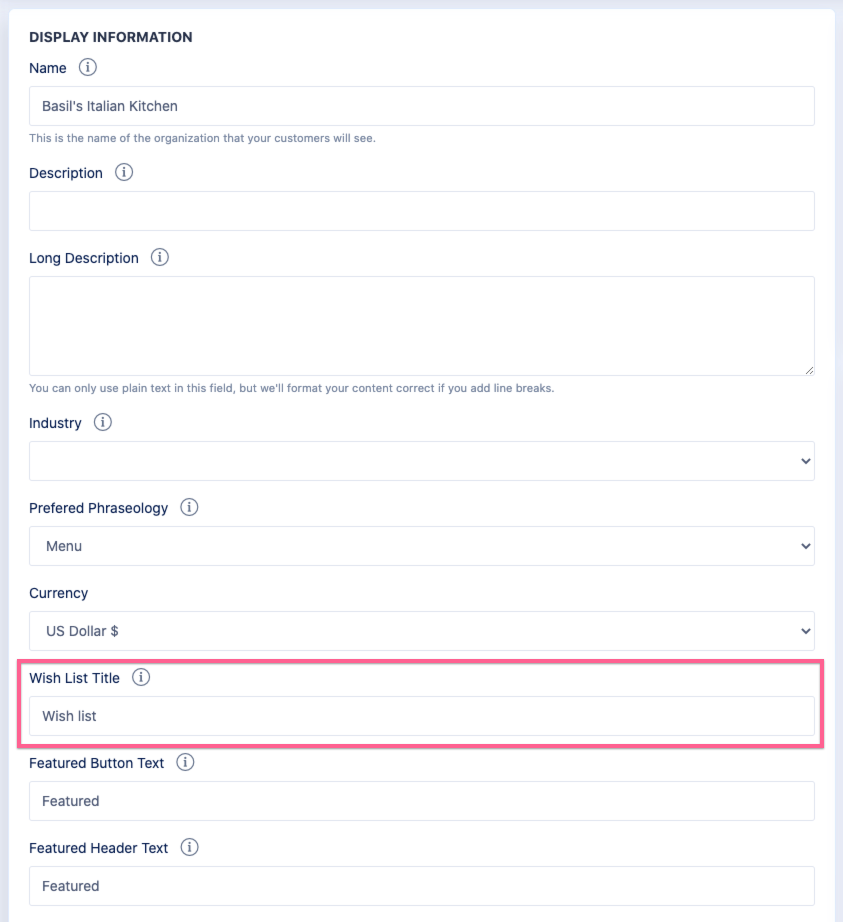Select the Wish List Title input field
843x922 pixels.
click(x=421, y=716)
